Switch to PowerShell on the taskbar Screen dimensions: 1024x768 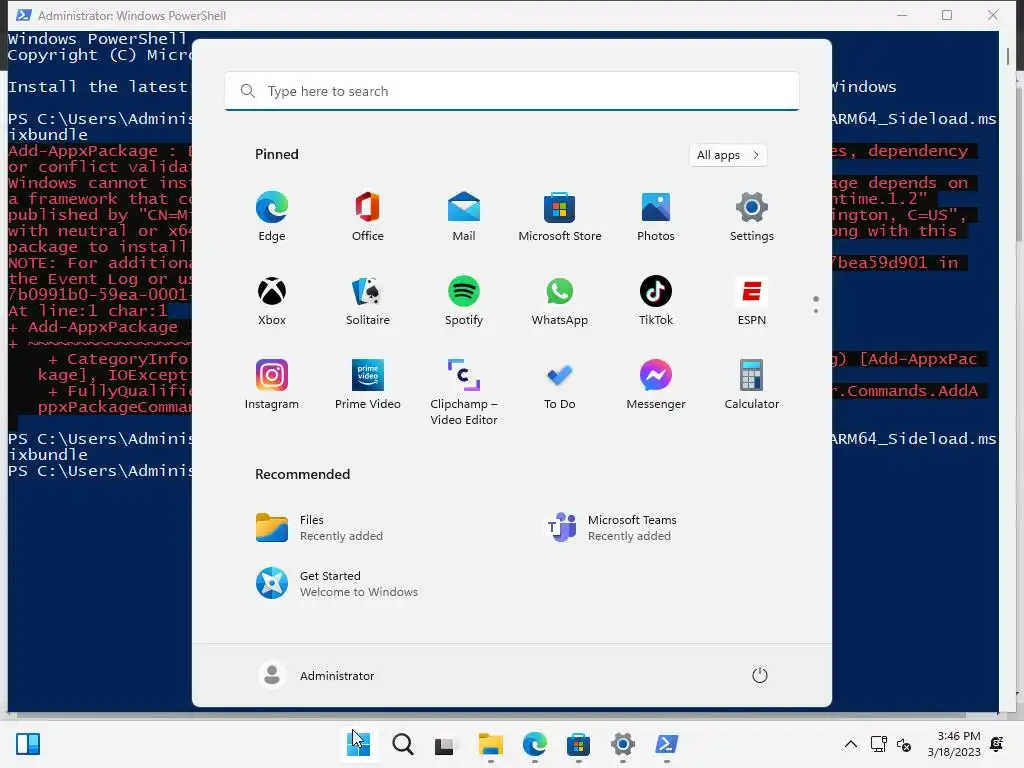click(x=667, y=744)
